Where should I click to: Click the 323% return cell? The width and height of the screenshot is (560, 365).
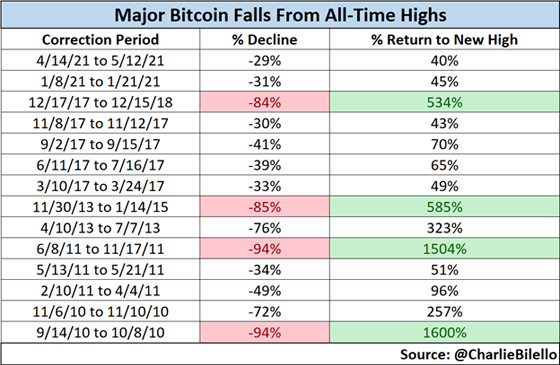(x=445, y=228)
